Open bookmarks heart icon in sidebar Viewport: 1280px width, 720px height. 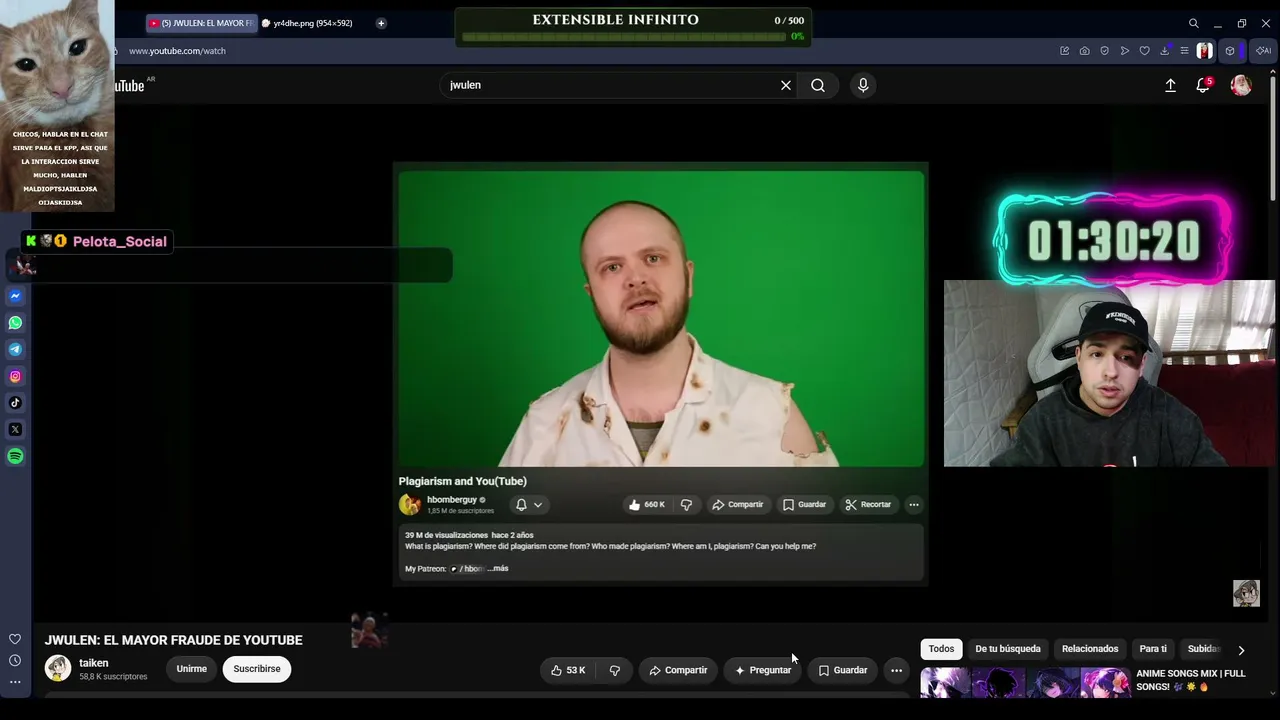point(15,639)
